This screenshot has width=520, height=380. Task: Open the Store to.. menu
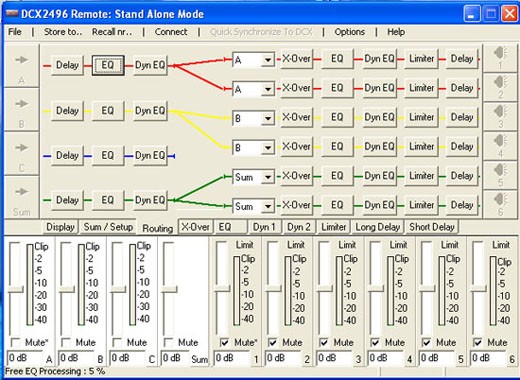63,32
